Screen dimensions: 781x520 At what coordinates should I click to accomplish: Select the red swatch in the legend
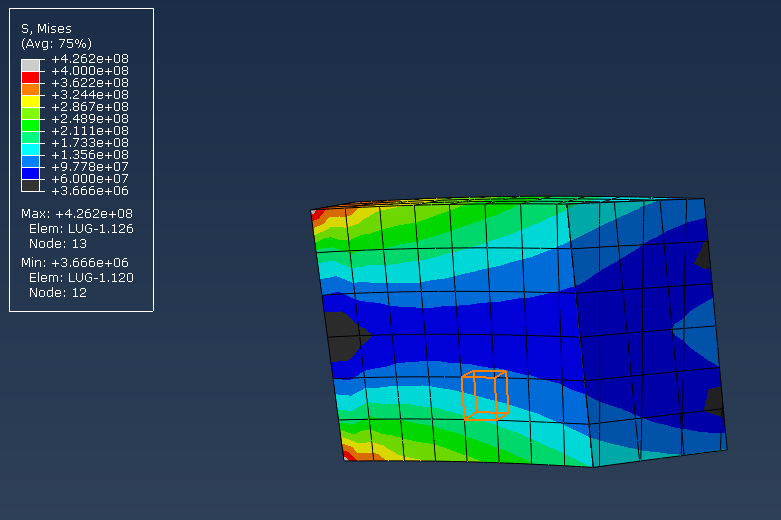(x=30, y=77)
